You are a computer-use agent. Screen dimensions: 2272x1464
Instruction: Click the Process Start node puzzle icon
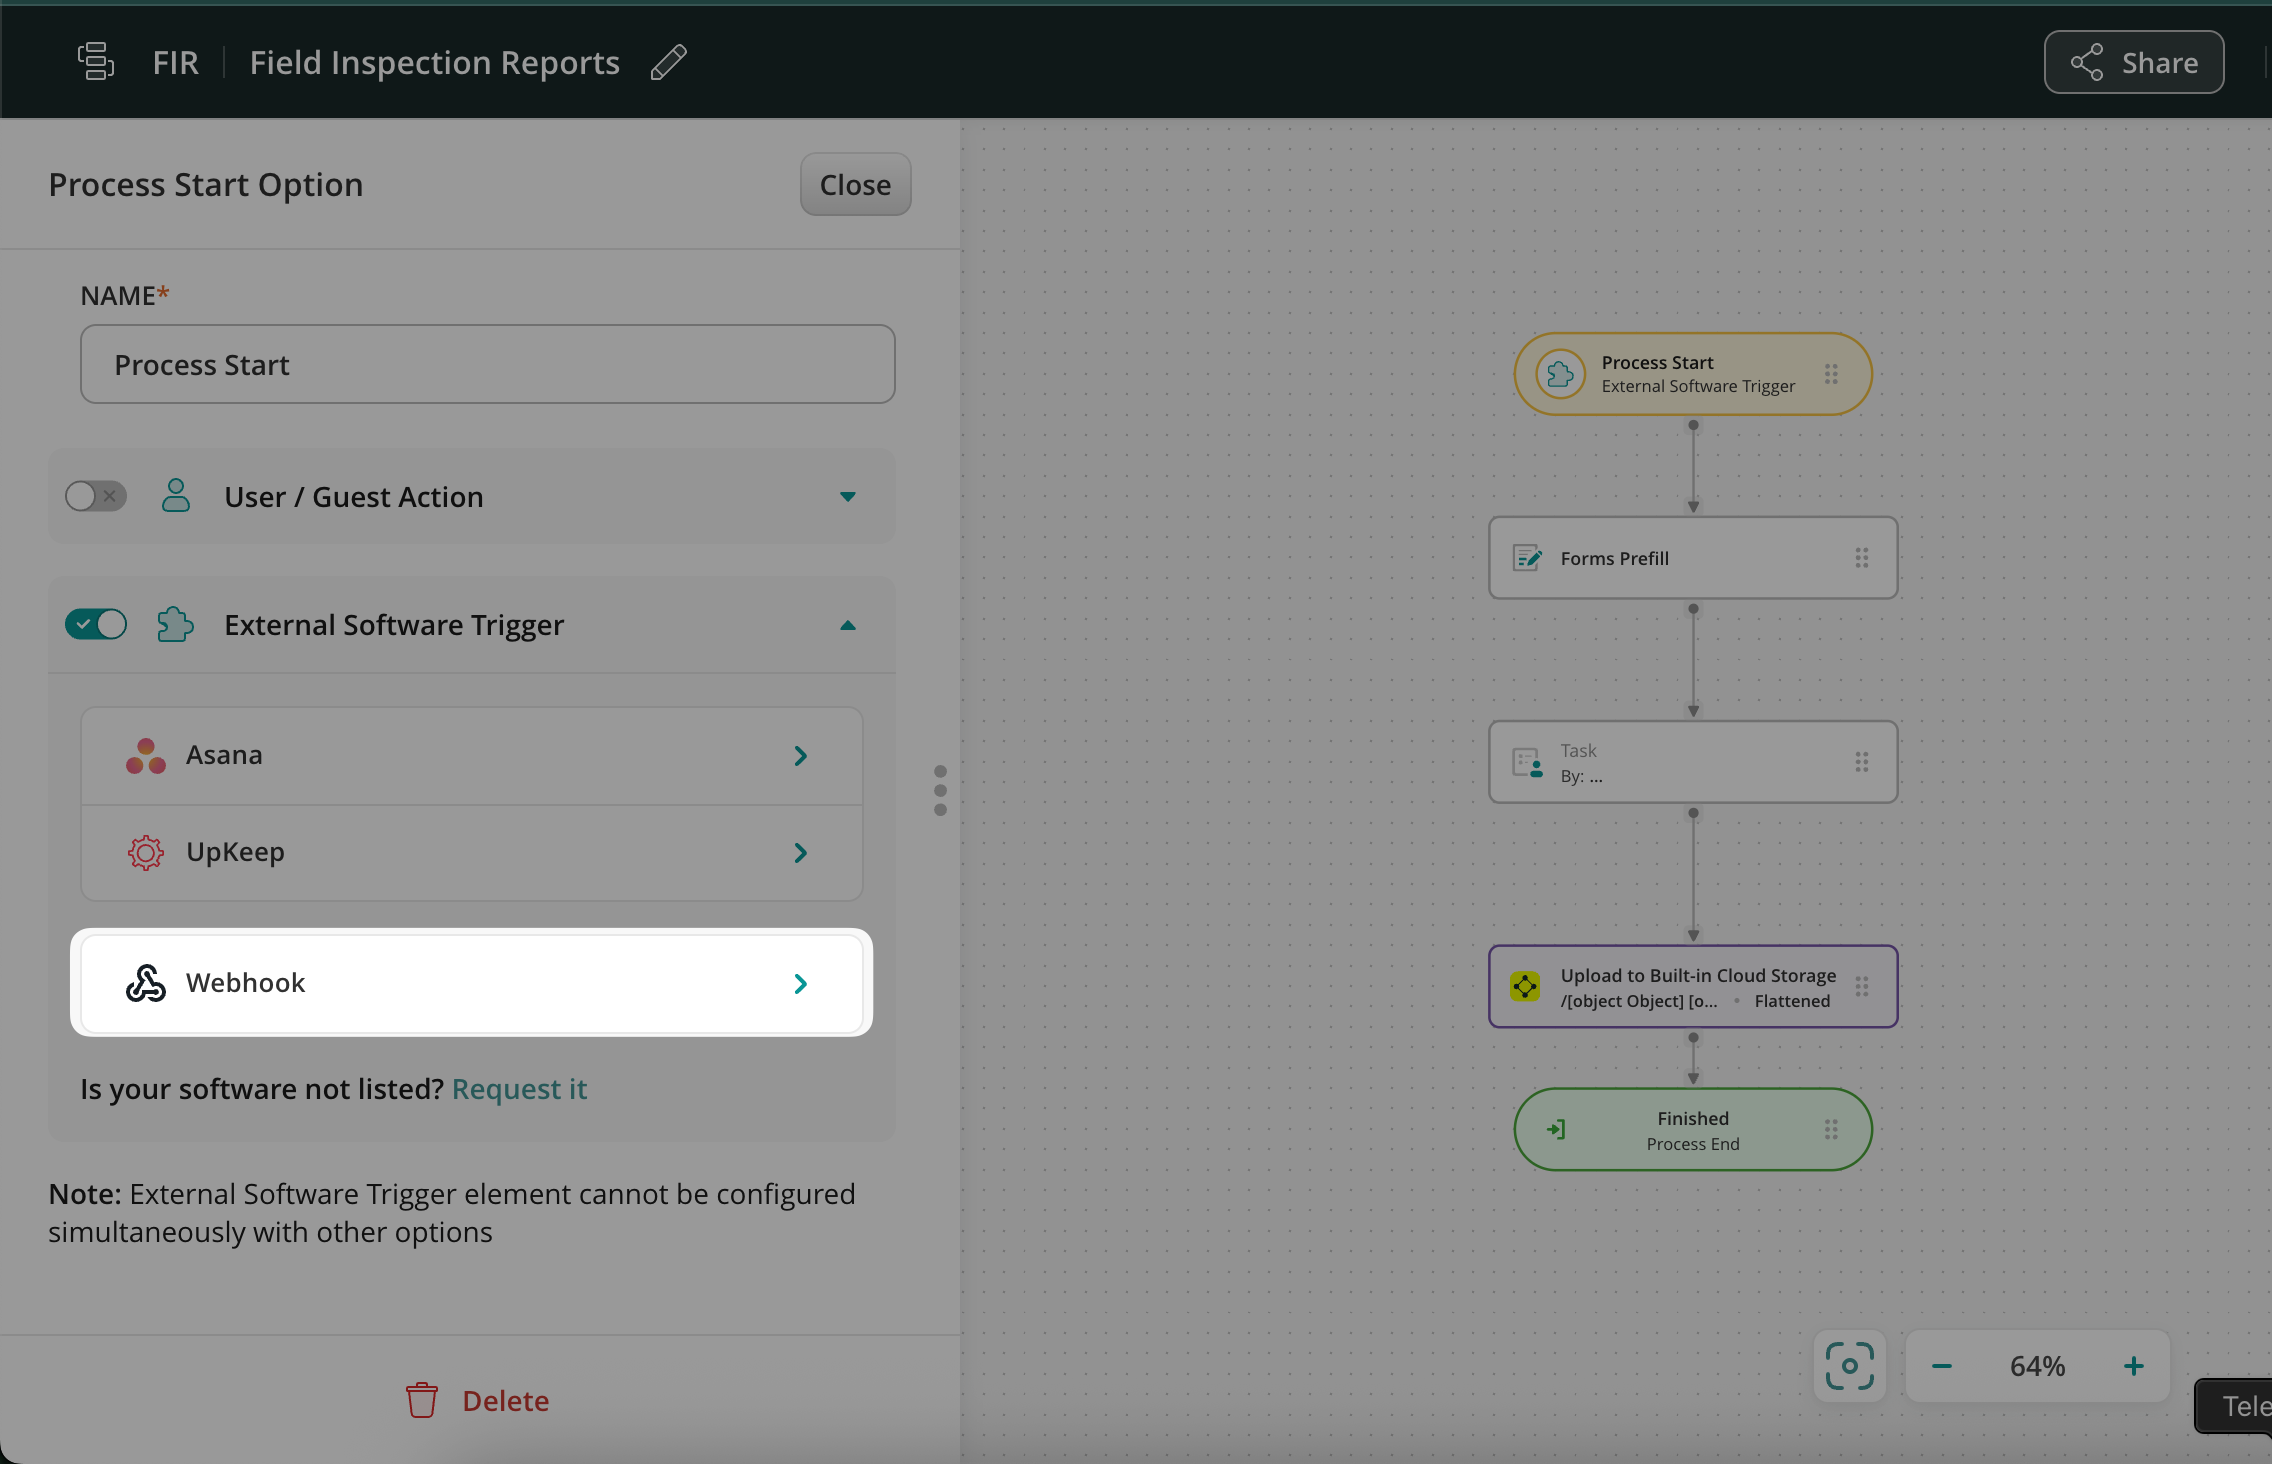(x=1560, y=374)
